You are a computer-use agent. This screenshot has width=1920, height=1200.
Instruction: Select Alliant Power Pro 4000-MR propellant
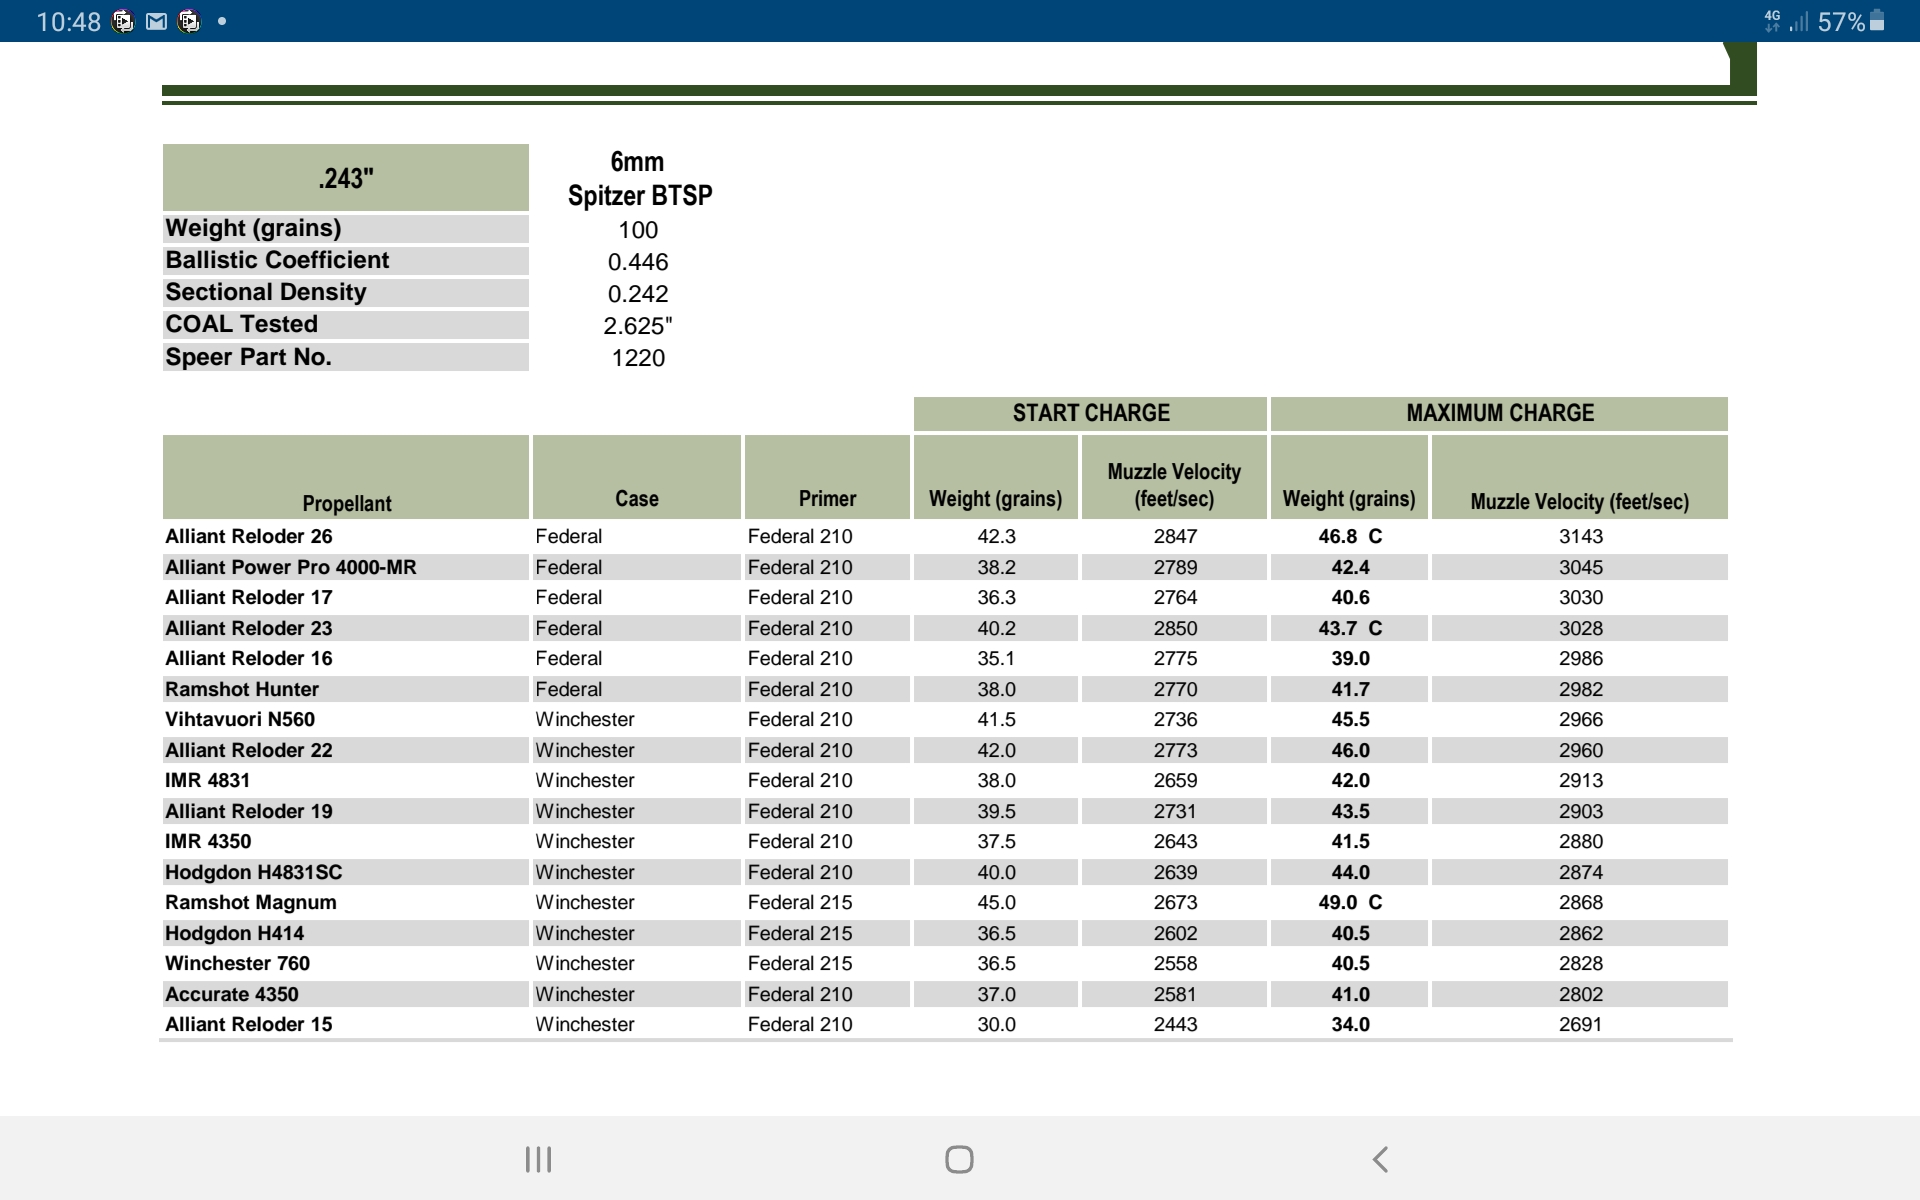point(291,567)
